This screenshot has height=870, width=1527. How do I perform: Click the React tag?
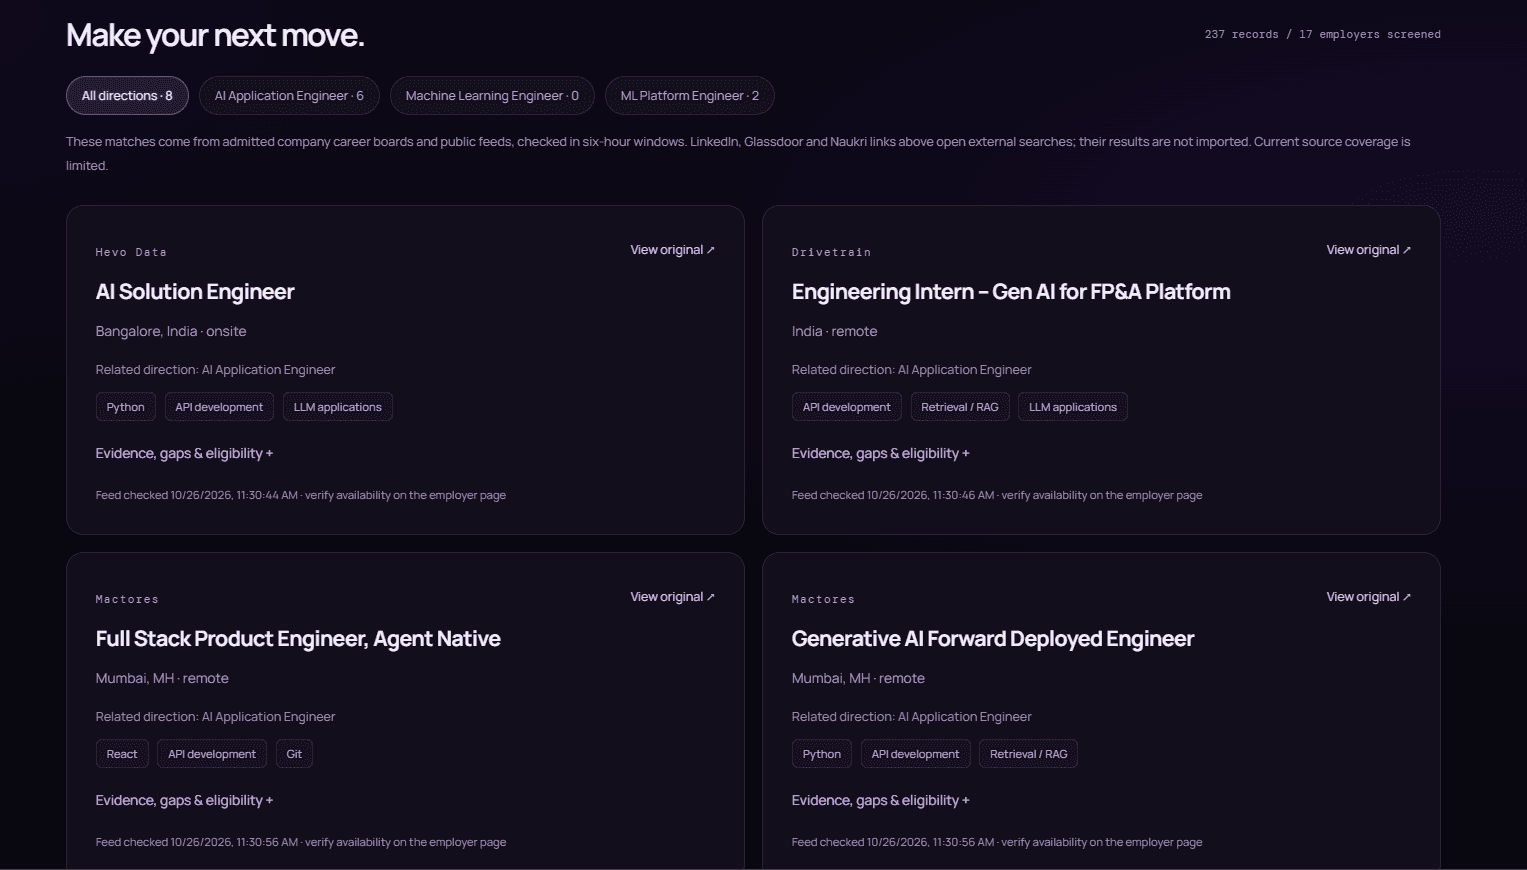[x=122, y=754]
